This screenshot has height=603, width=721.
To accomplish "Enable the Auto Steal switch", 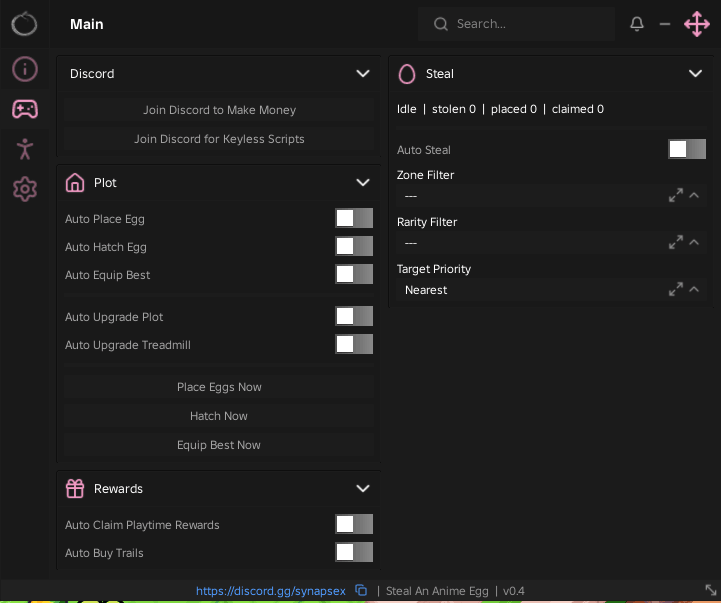I will 687,149.
